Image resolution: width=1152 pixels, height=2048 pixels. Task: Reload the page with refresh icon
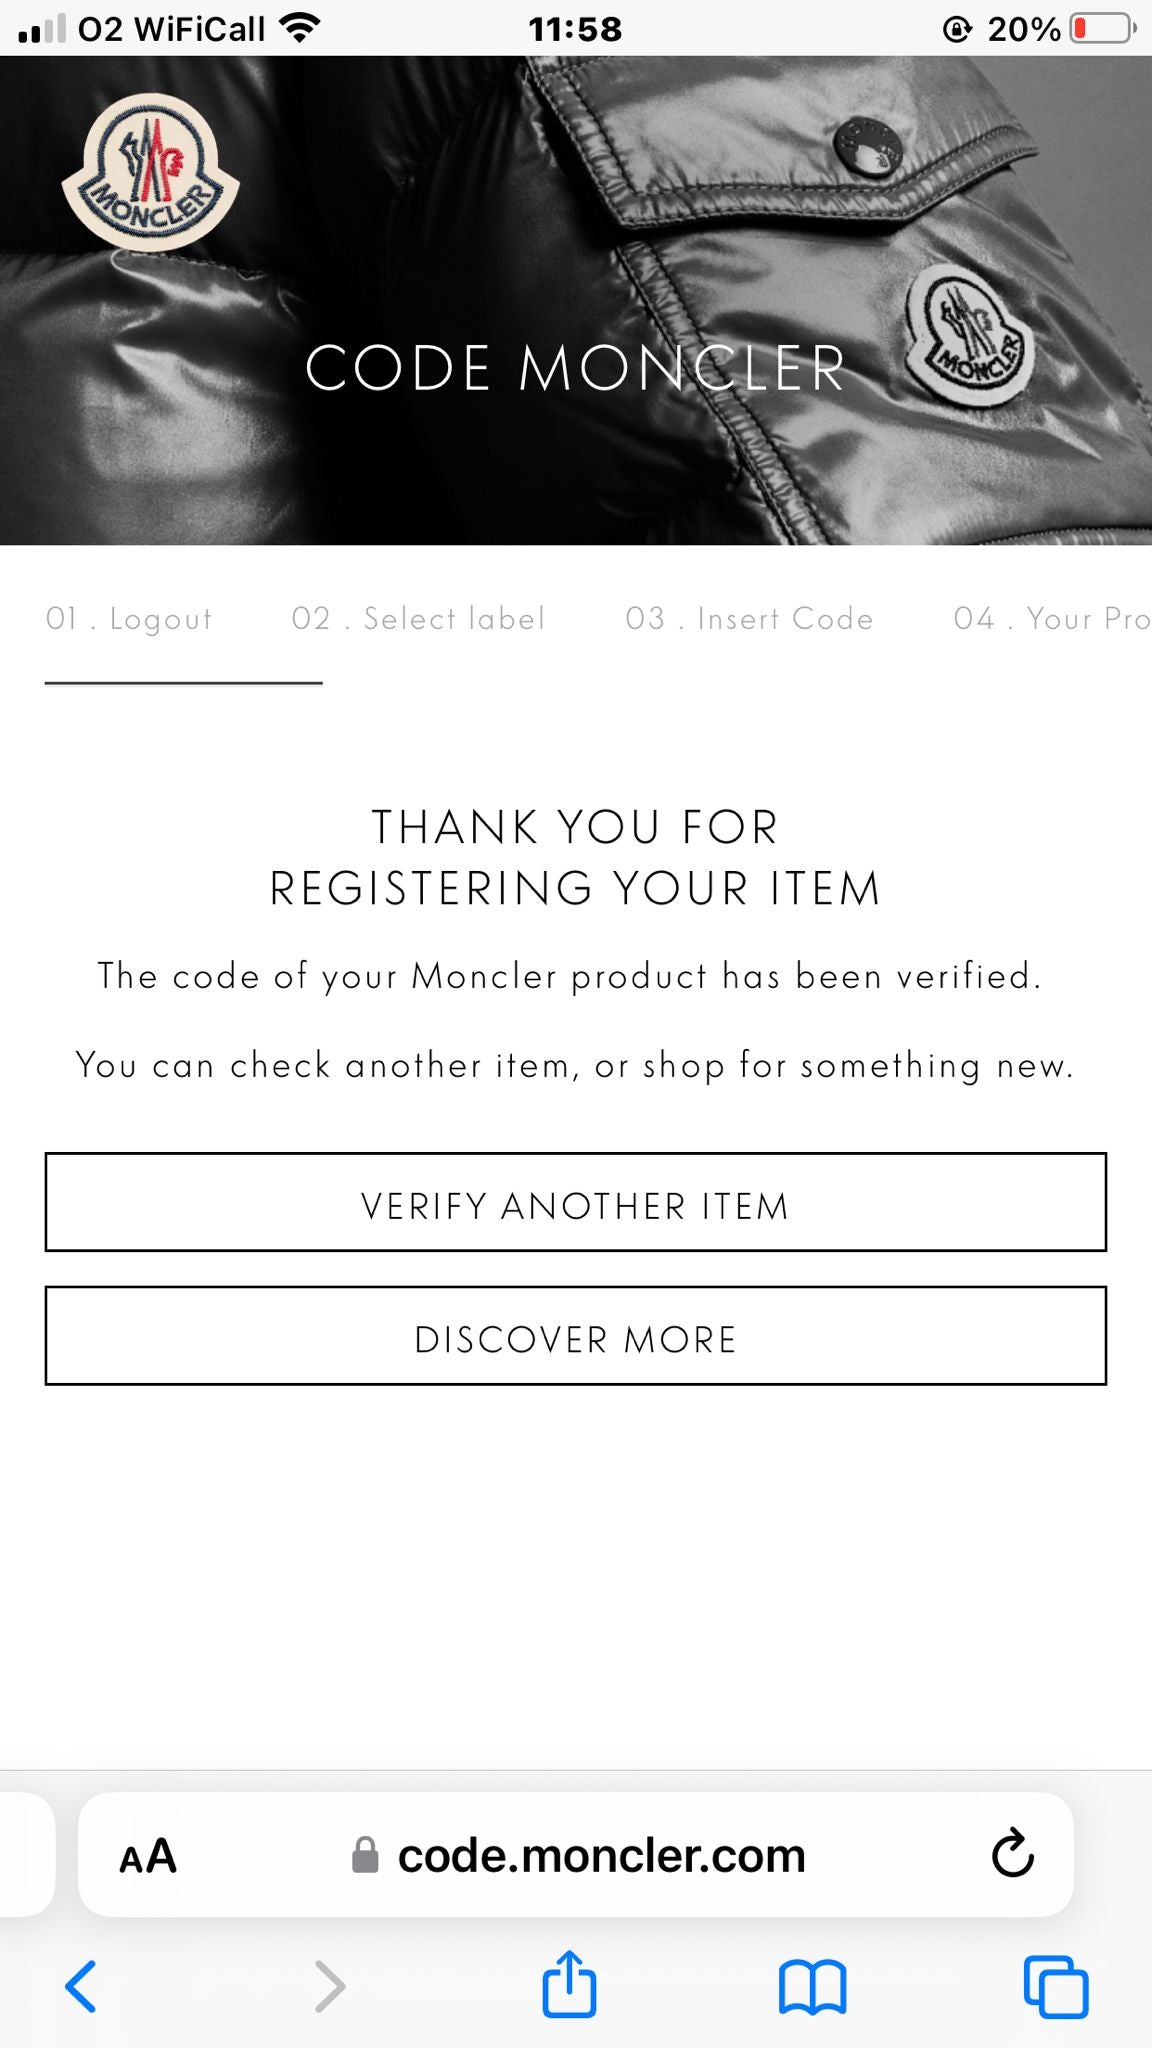pyautogui.click(x=1012, y=1855)
